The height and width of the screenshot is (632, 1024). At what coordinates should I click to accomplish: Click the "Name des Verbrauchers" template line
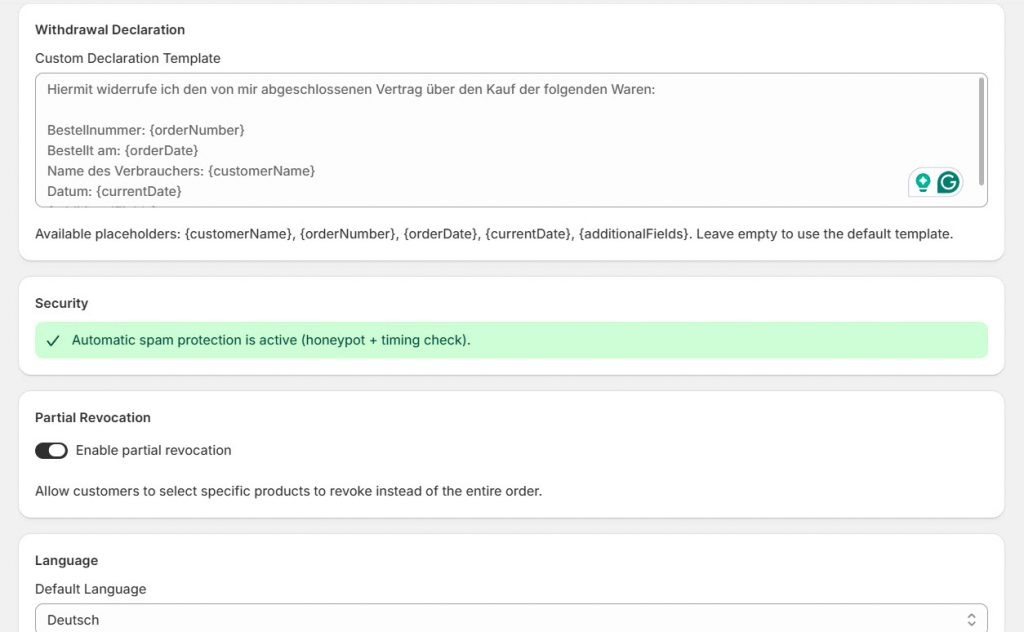tap(181, 171)
